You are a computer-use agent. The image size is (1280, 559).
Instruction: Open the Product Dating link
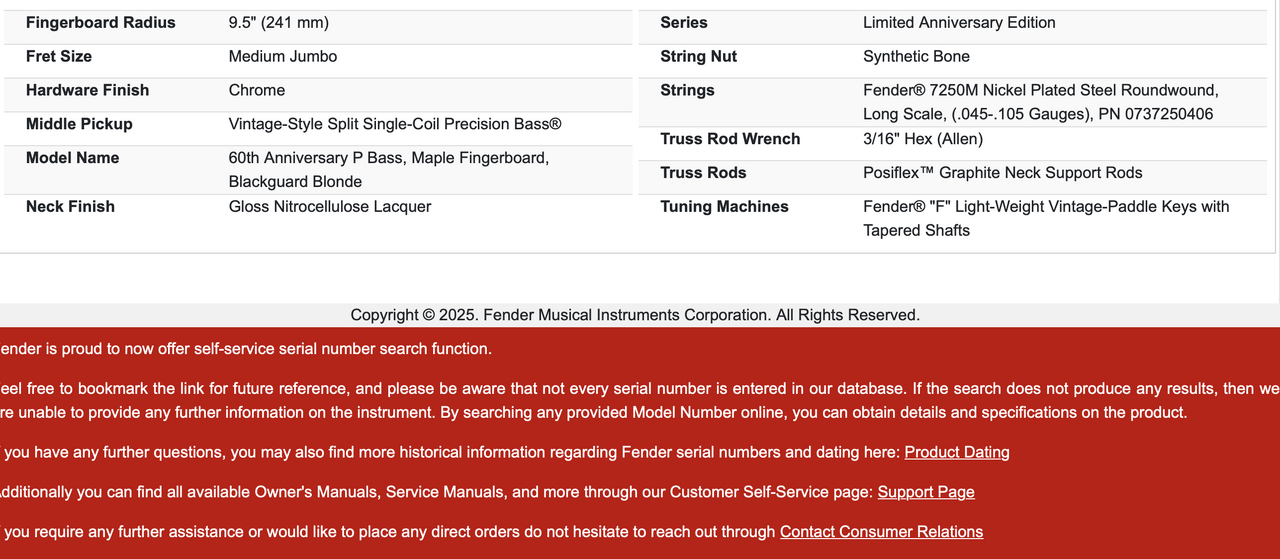click(x=957, y=452)
